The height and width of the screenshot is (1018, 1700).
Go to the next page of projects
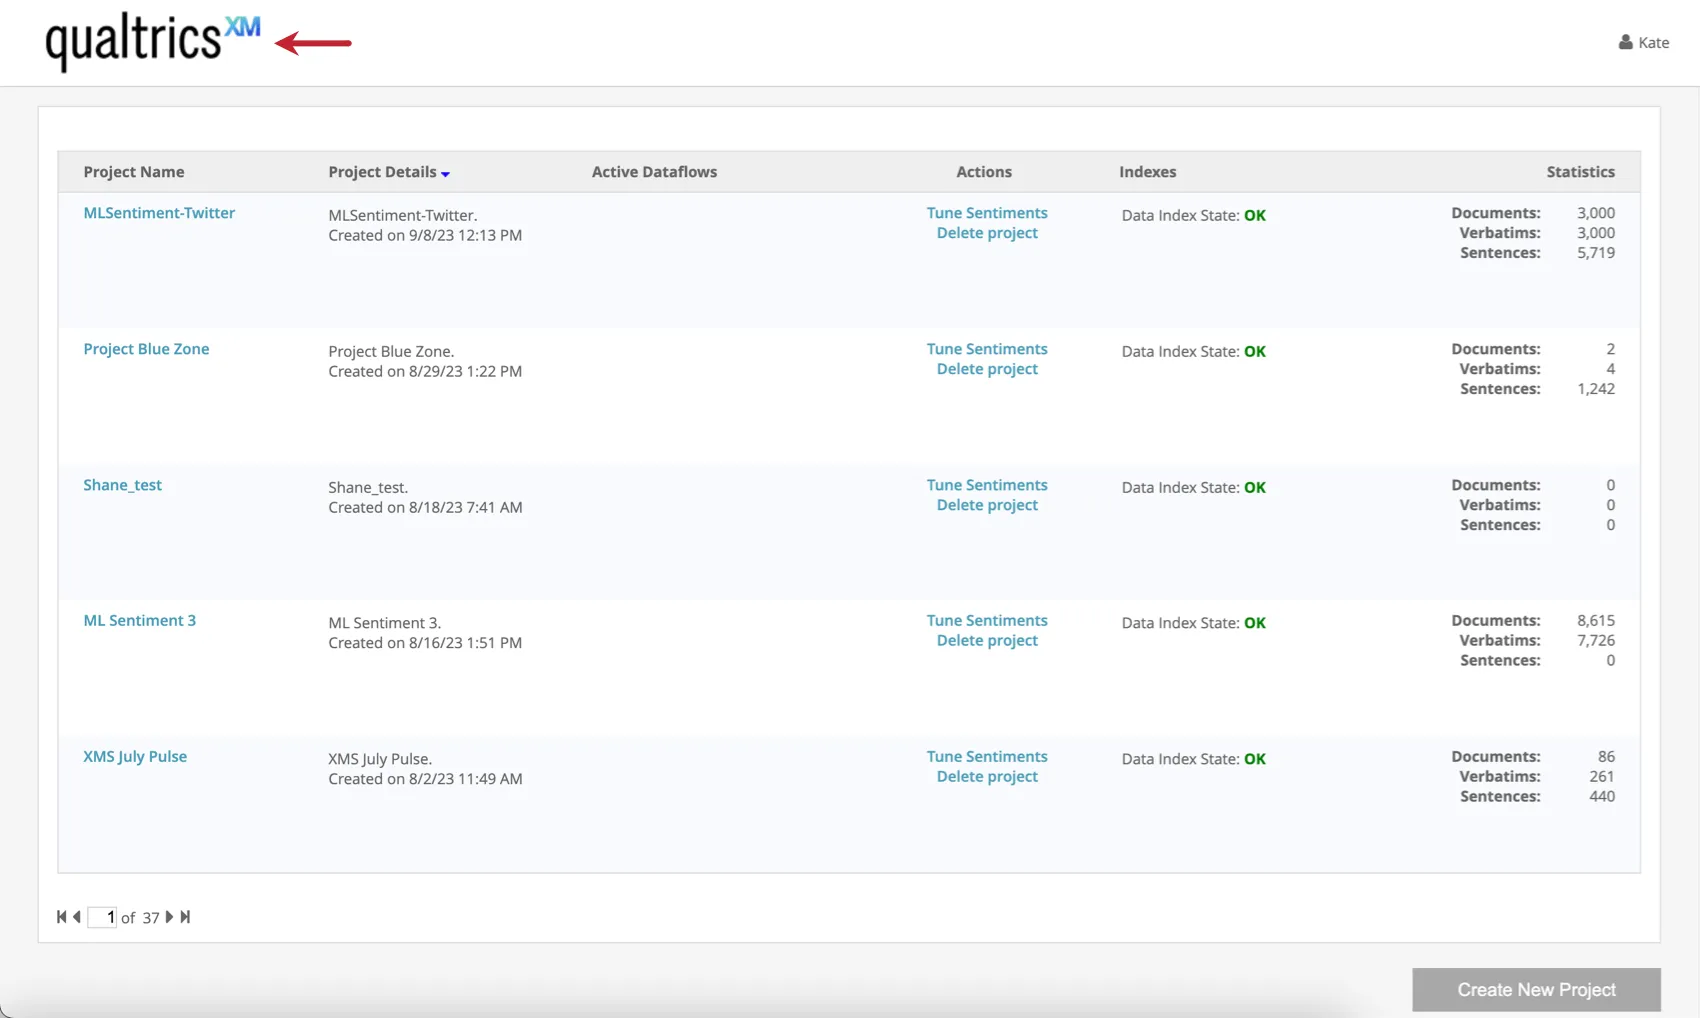pyautogui.click(x=169, y=917)
